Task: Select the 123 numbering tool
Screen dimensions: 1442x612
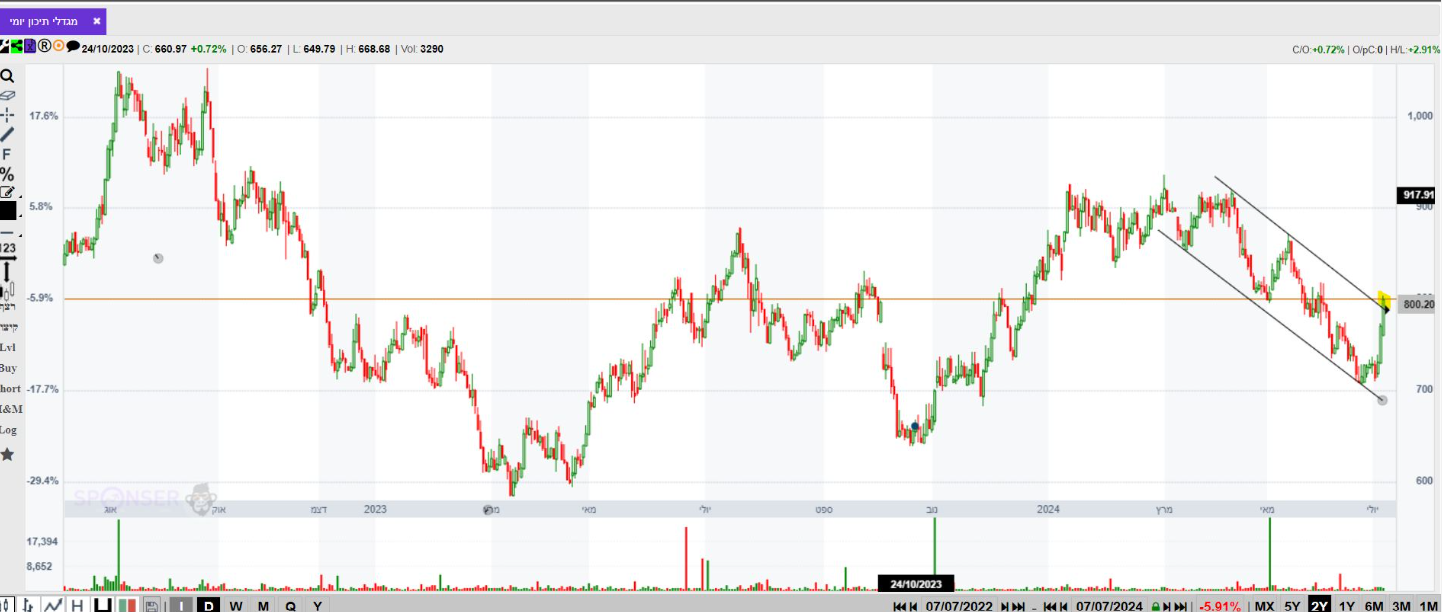Action: pos(8,248)
